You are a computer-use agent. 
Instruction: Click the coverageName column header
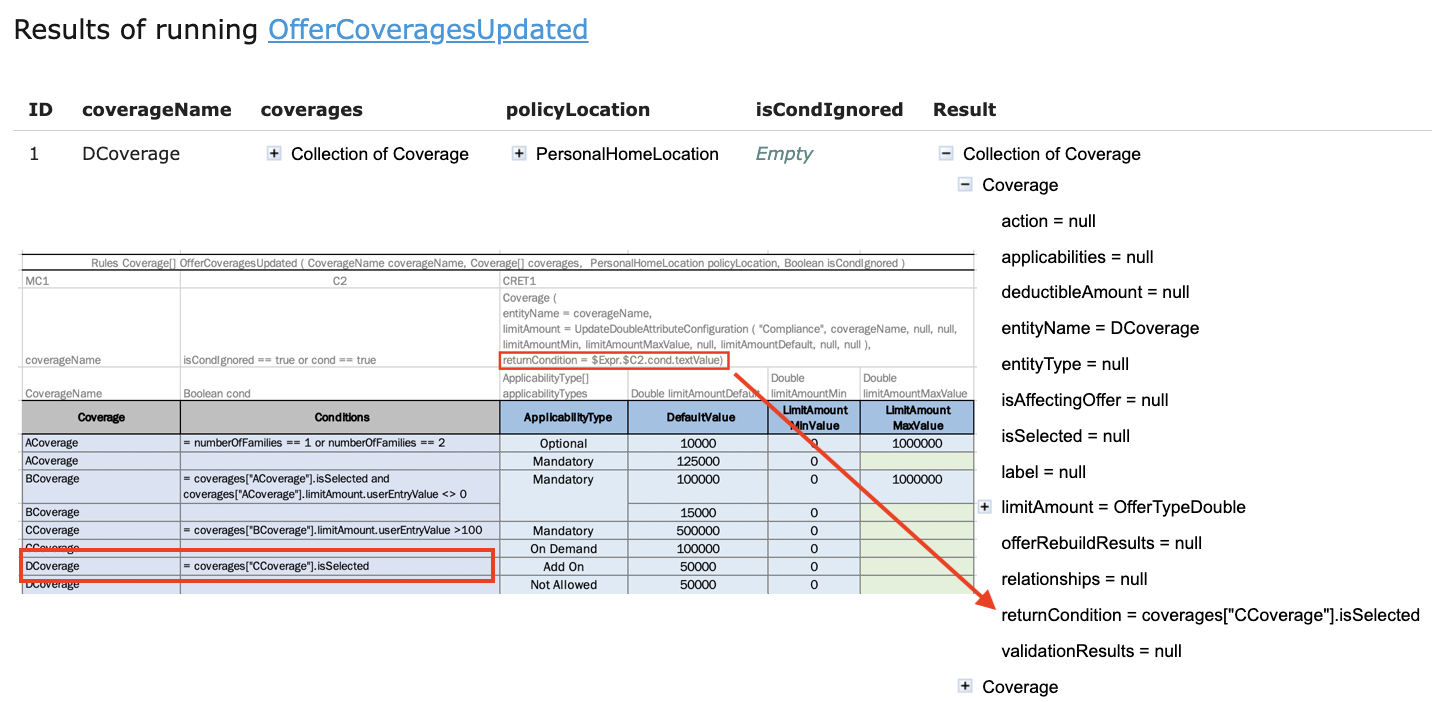[156, 110]
